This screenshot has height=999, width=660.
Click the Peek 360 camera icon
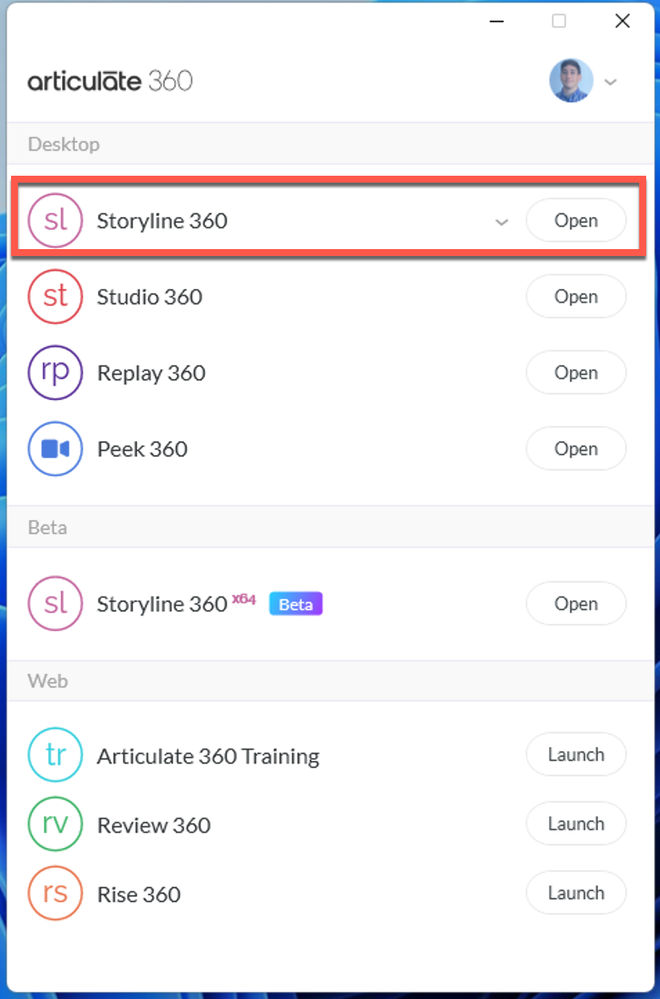[x=55, y=449]
